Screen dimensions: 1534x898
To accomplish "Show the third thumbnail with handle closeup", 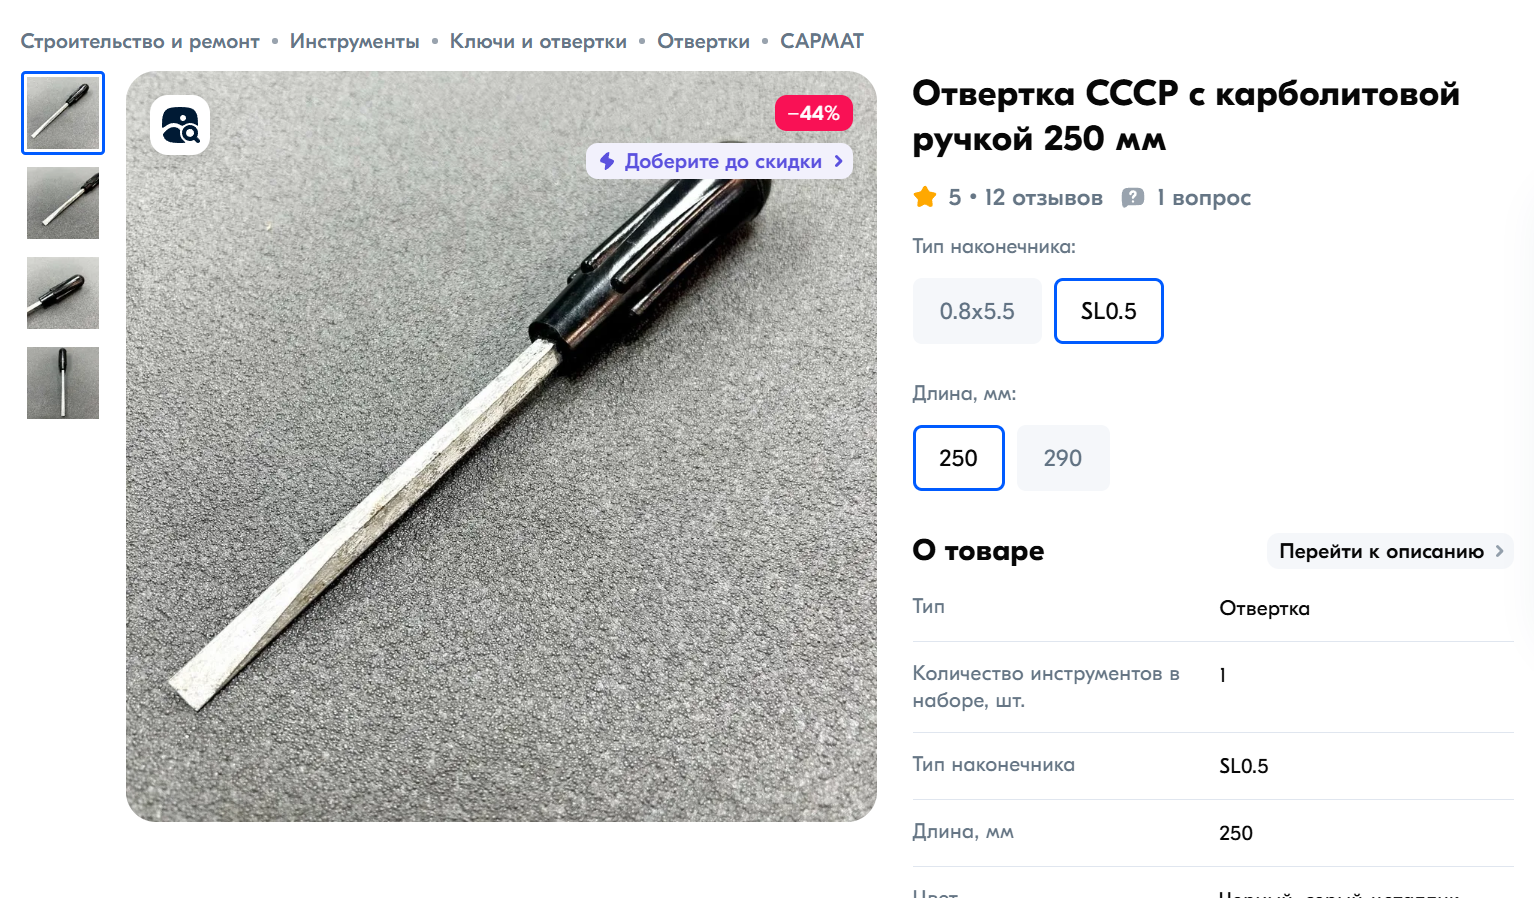I will coord(63,293).
